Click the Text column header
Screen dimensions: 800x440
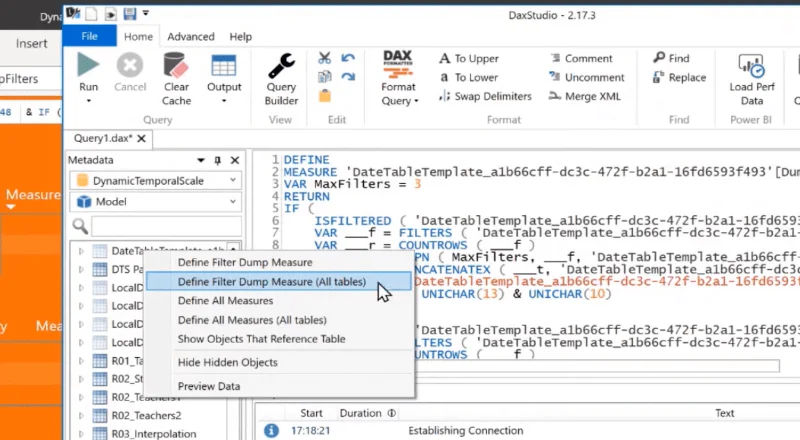[x=724, y=413]
